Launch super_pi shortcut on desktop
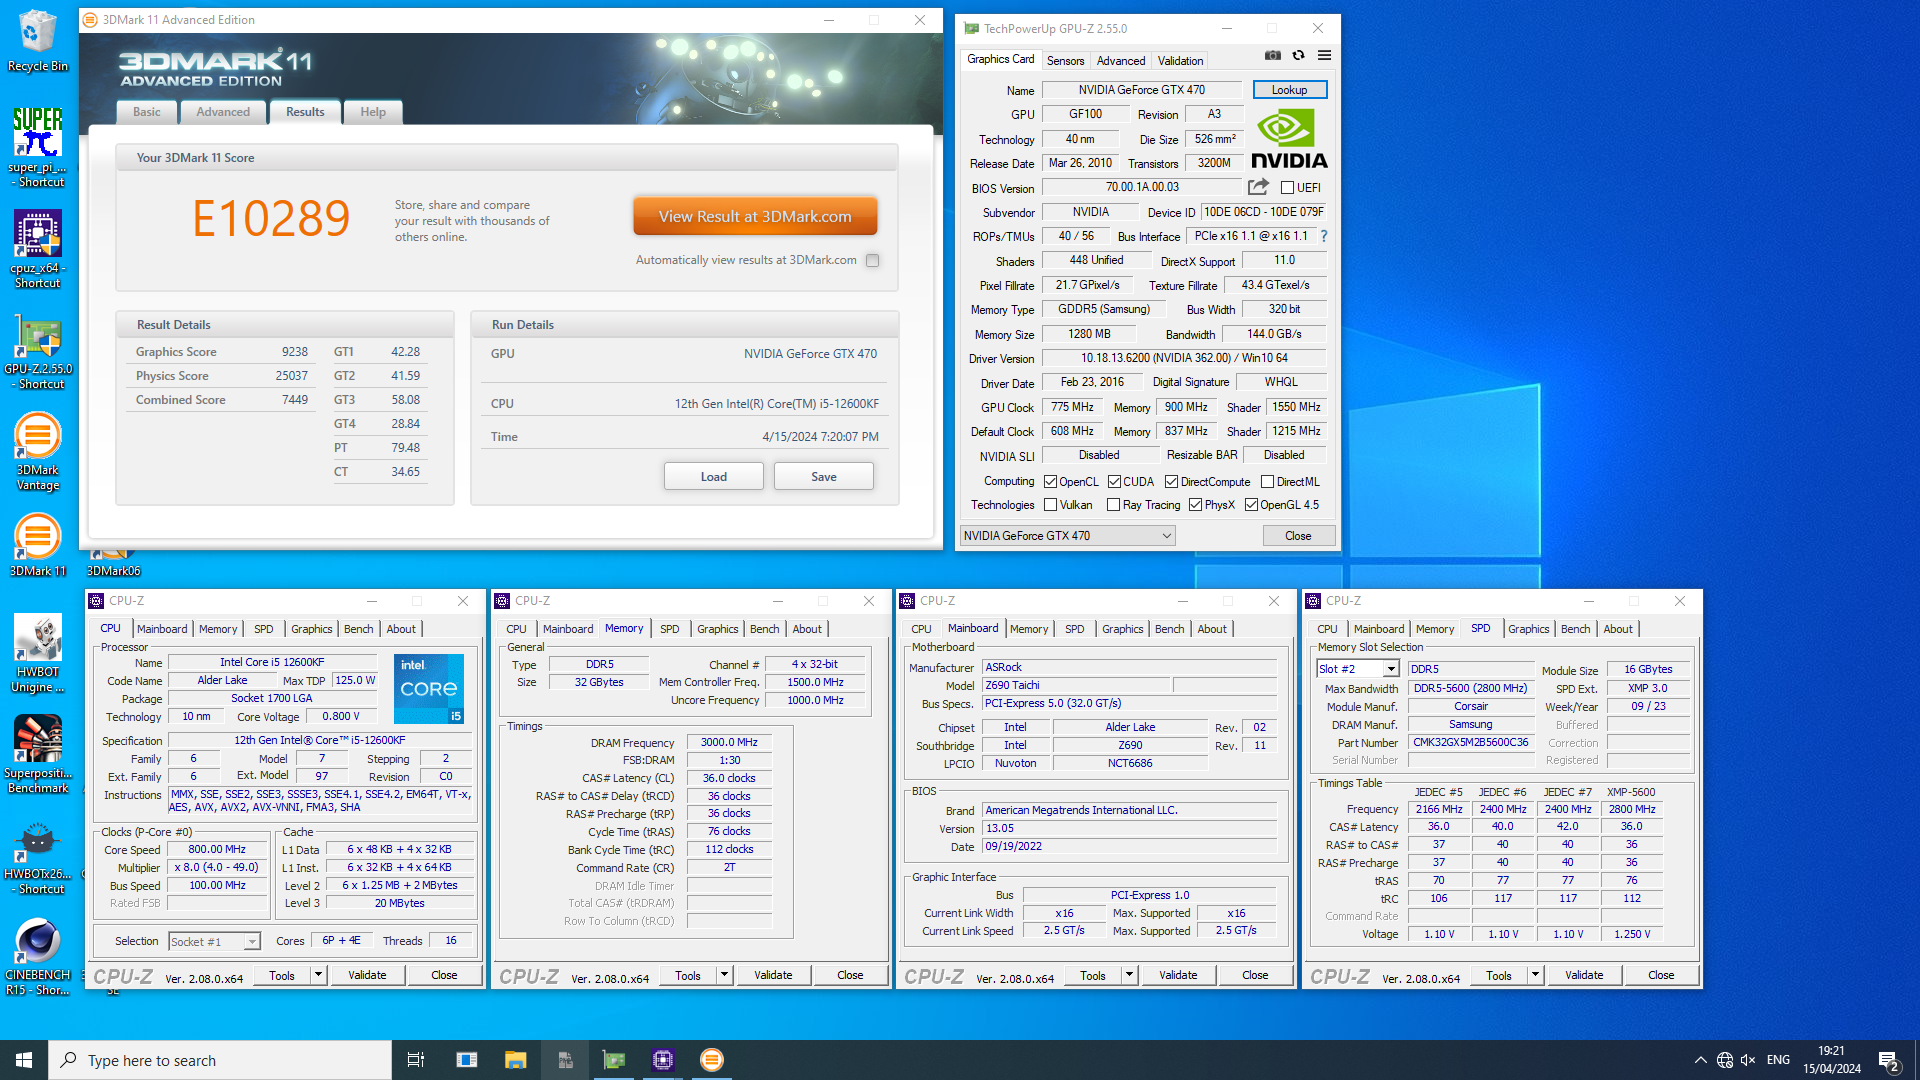This screenshot has height=1080, width=1920. click(38, 147)
